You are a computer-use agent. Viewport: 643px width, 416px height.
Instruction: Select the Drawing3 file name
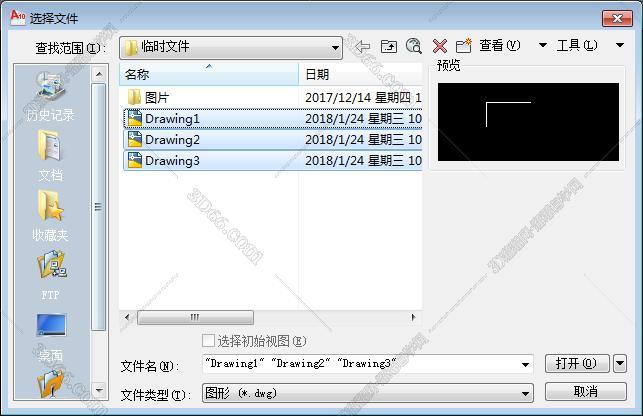click(x=172, y=161)
